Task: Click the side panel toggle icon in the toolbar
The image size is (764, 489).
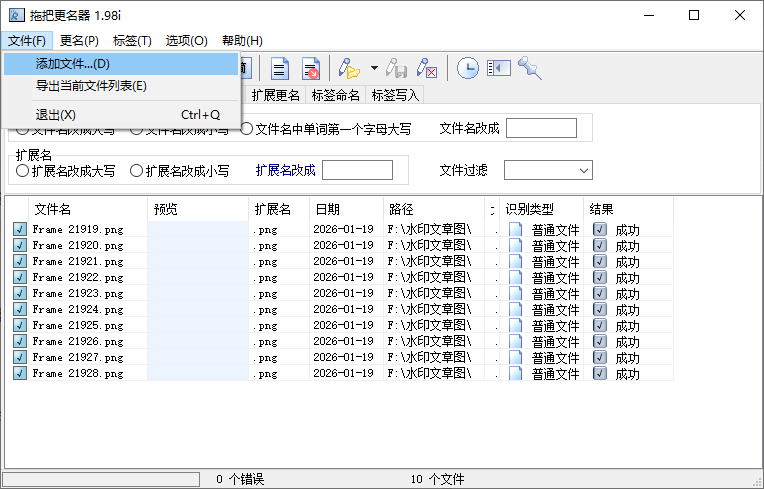Action: pos(498,68)
